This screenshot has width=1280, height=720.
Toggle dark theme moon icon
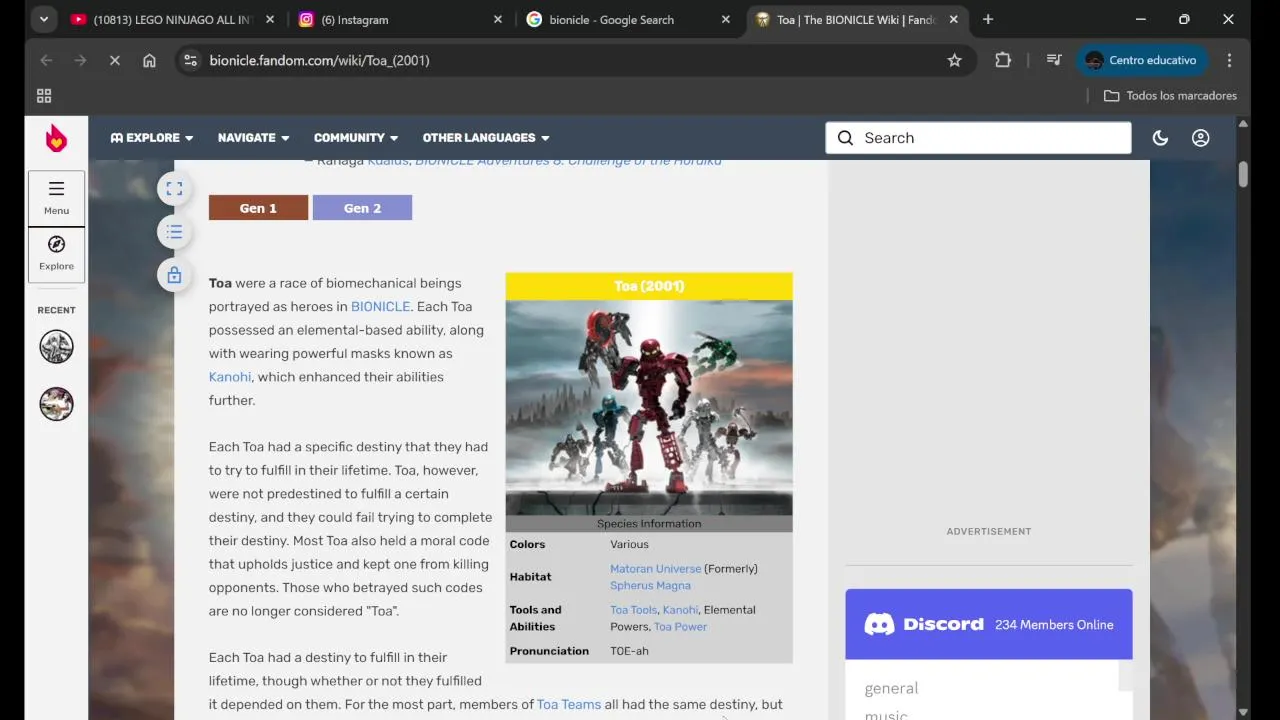coord(1160,138)
